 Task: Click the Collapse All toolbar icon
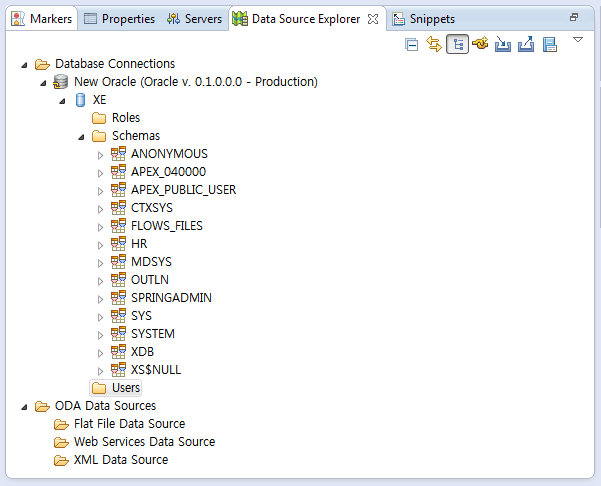pyautogui.click(x=412, y=45)
